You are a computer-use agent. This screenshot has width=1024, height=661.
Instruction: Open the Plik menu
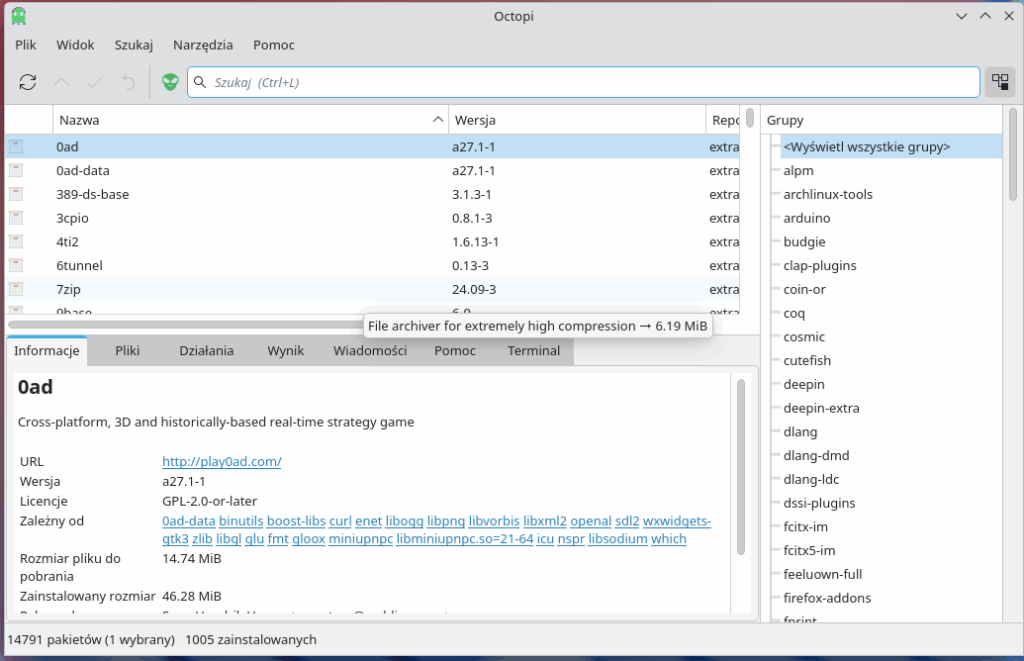pos(25,45)
